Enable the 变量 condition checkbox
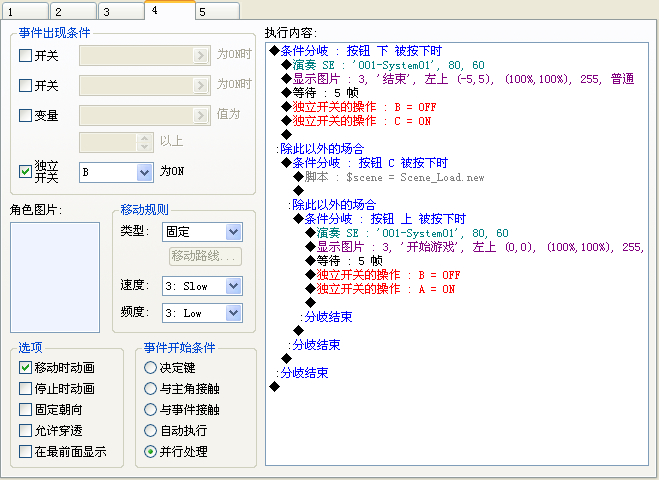This screenshot has height=480, width=659. (x=25, y=115)
